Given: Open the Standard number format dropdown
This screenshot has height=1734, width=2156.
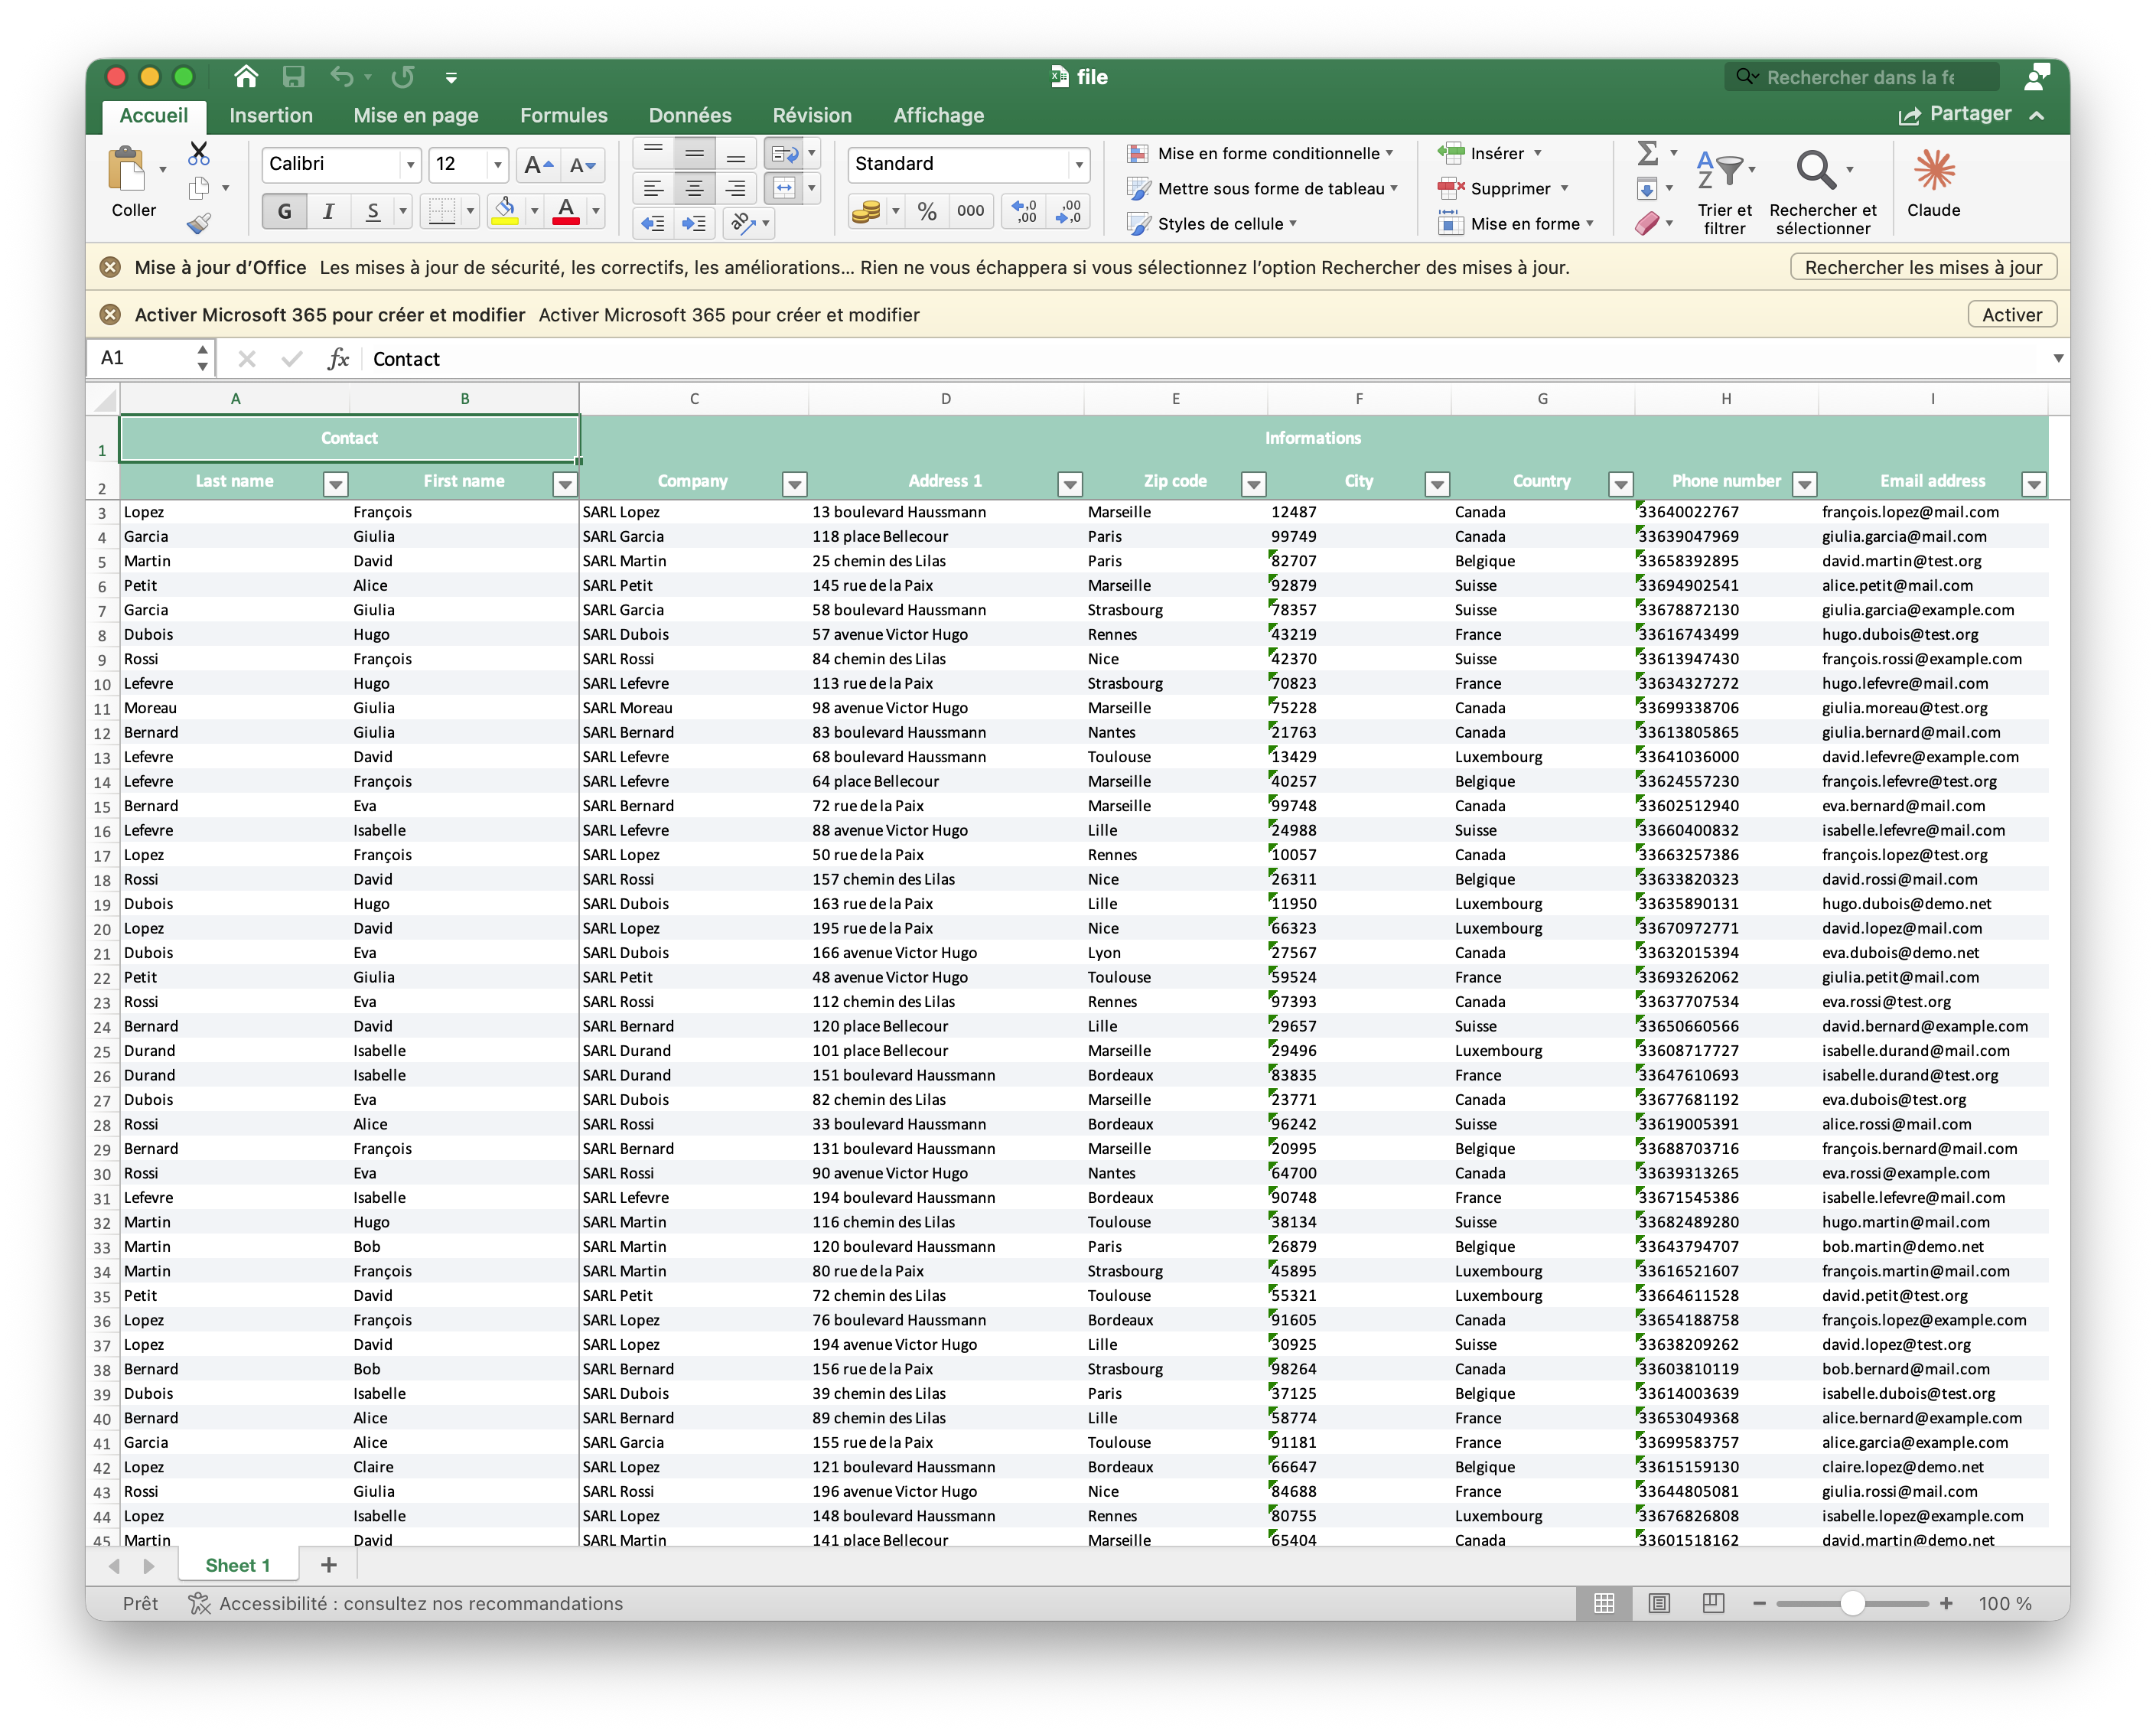Looking at the screenshot, I should 1078,164.
